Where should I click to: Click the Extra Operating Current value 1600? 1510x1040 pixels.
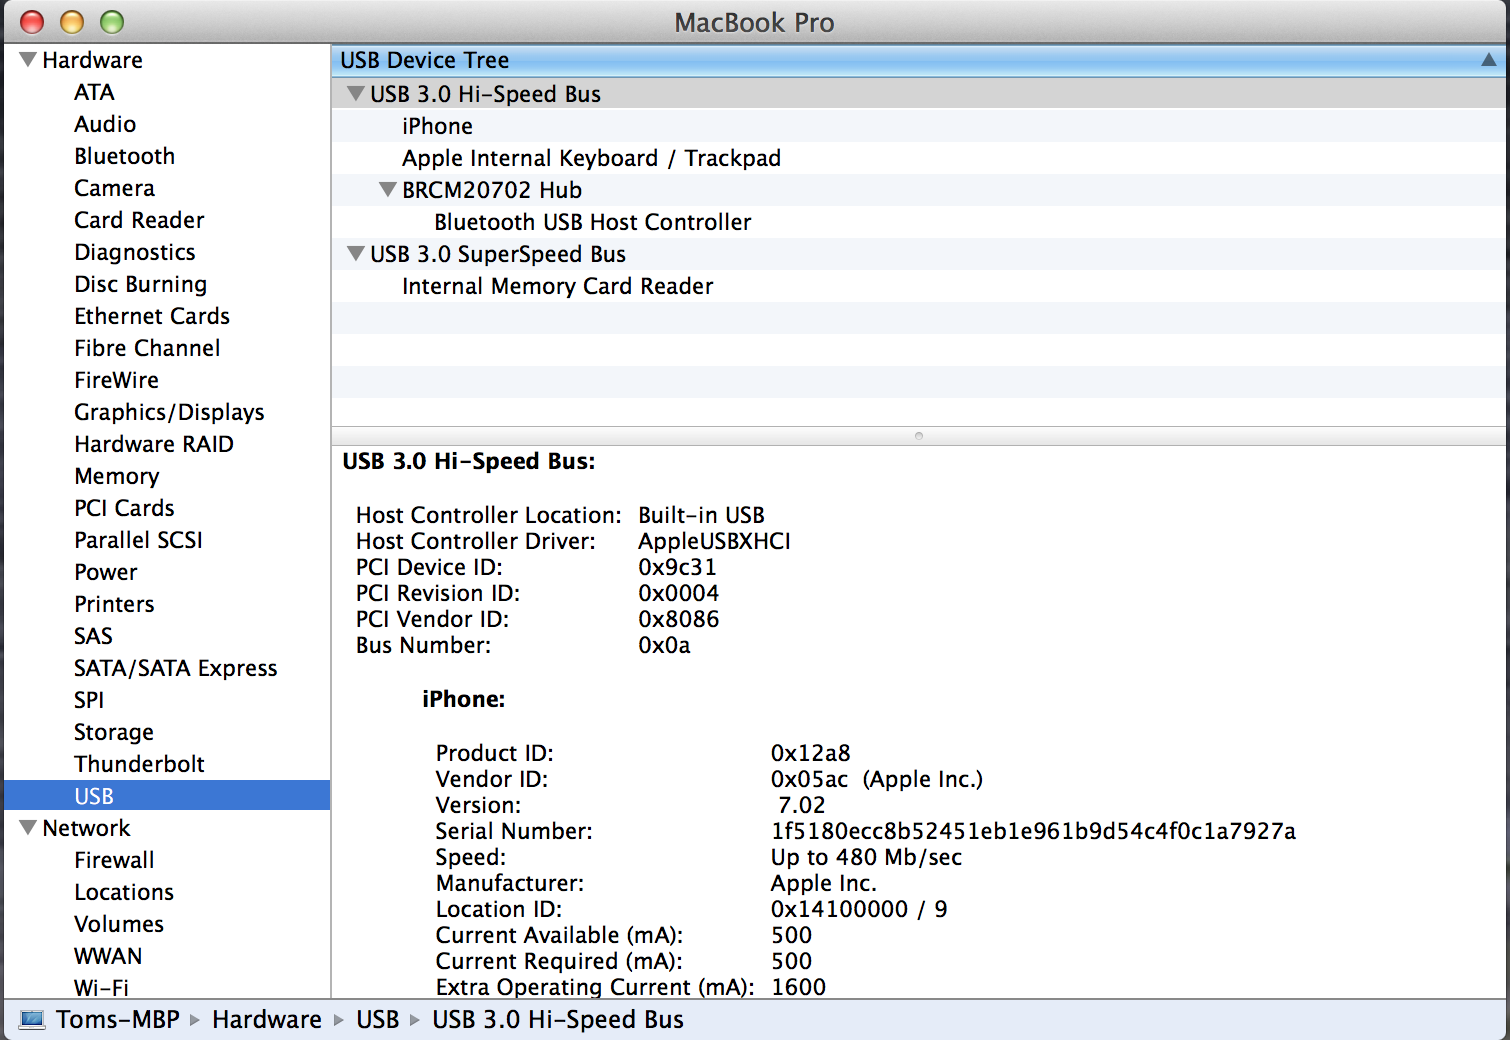click(x=798, y=987)
